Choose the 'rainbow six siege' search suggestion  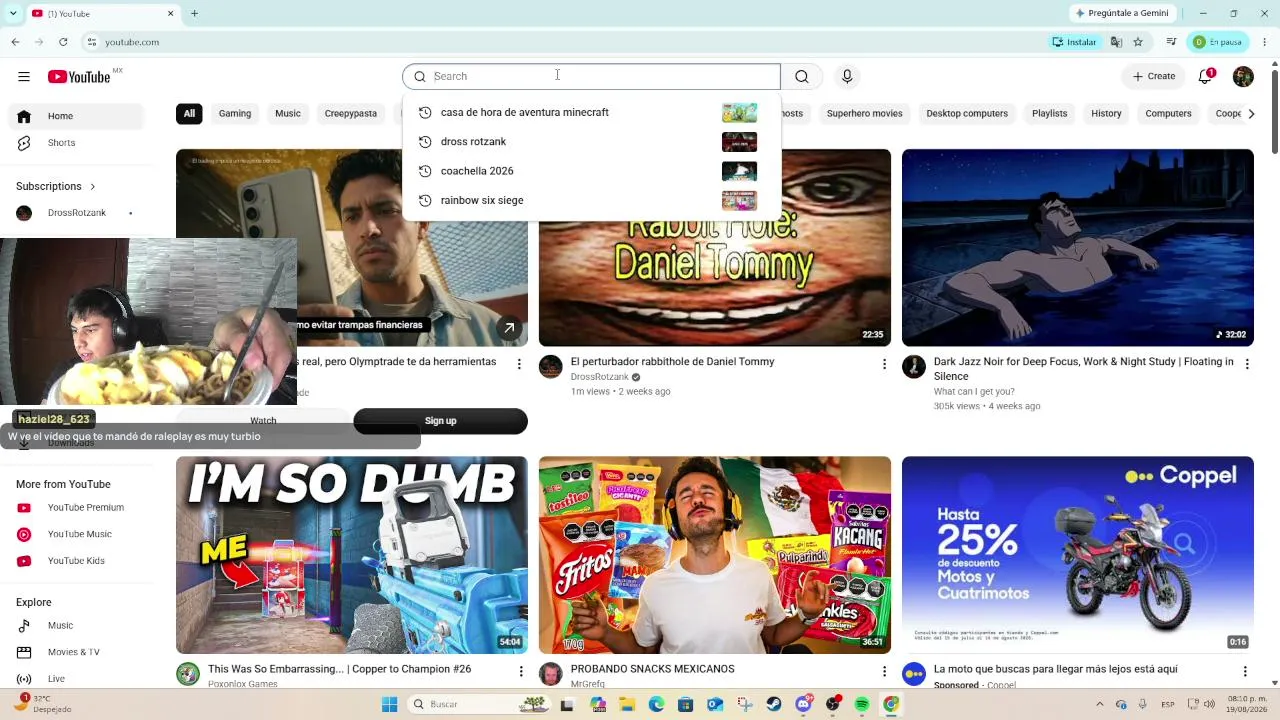click(591, 200)
